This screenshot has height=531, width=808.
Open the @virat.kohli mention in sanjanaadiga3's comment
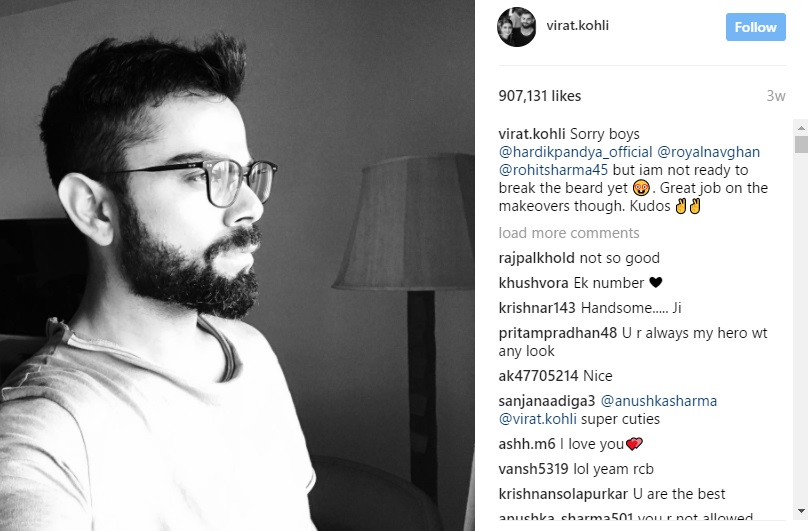tap(537, 419)
